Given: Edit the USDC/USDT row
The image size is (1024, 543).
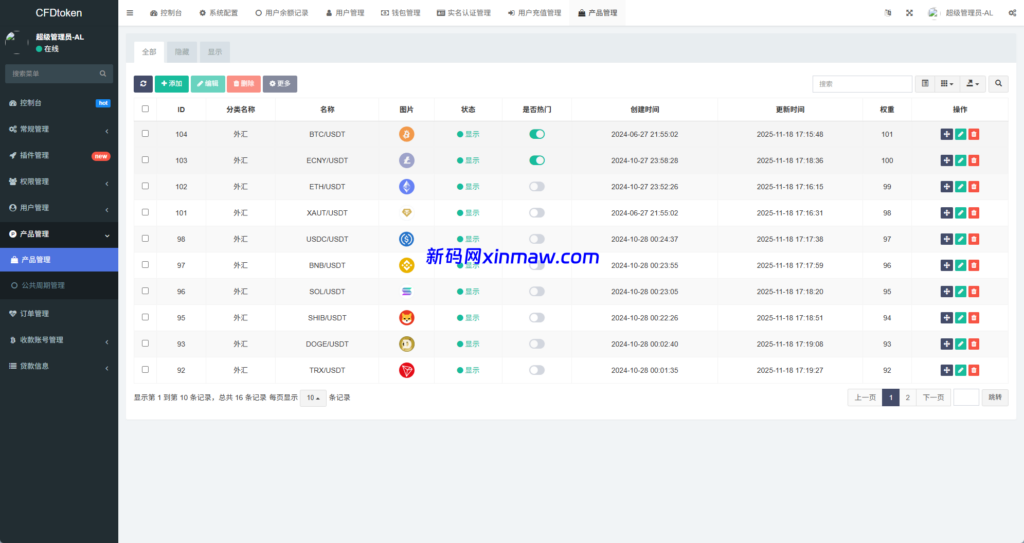Looking at the screenshot, I should (960, 239).
